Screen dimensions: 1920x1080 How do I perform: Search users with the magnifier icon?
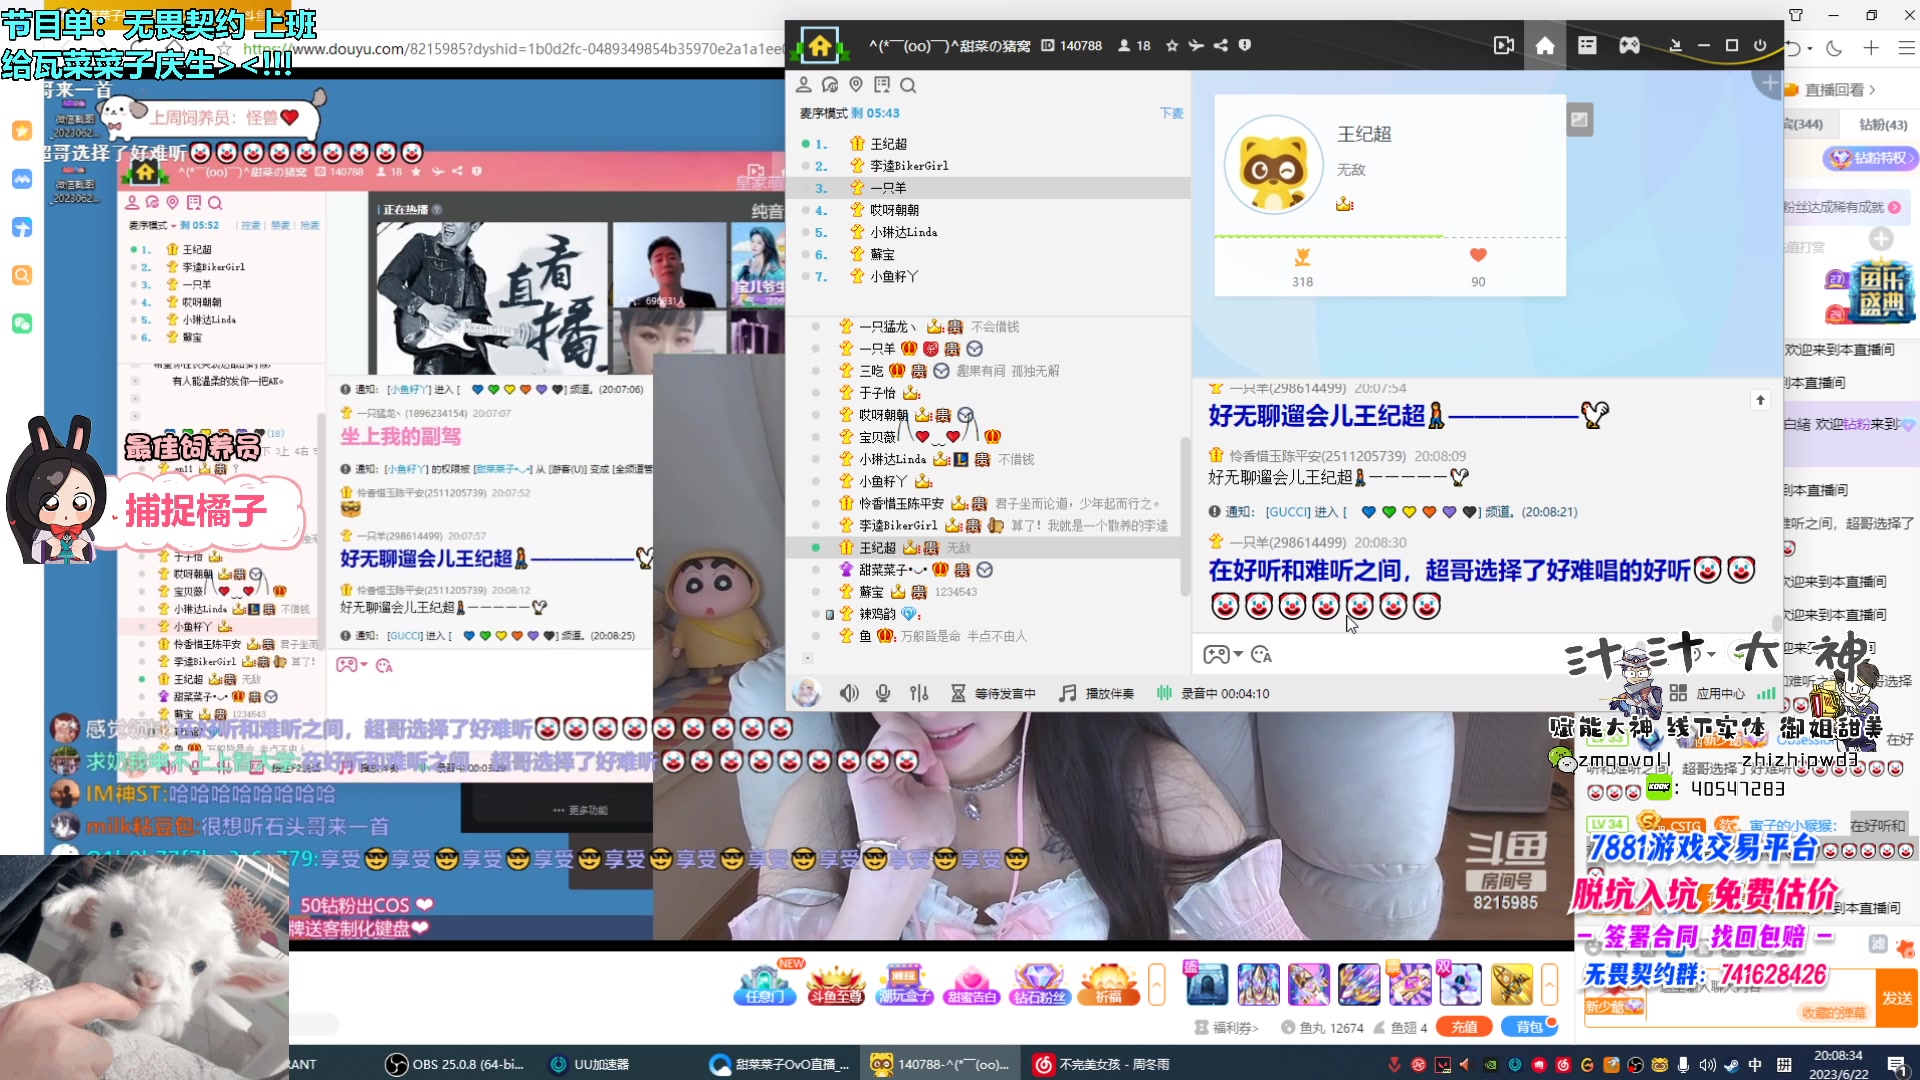[x=908, y=85]
